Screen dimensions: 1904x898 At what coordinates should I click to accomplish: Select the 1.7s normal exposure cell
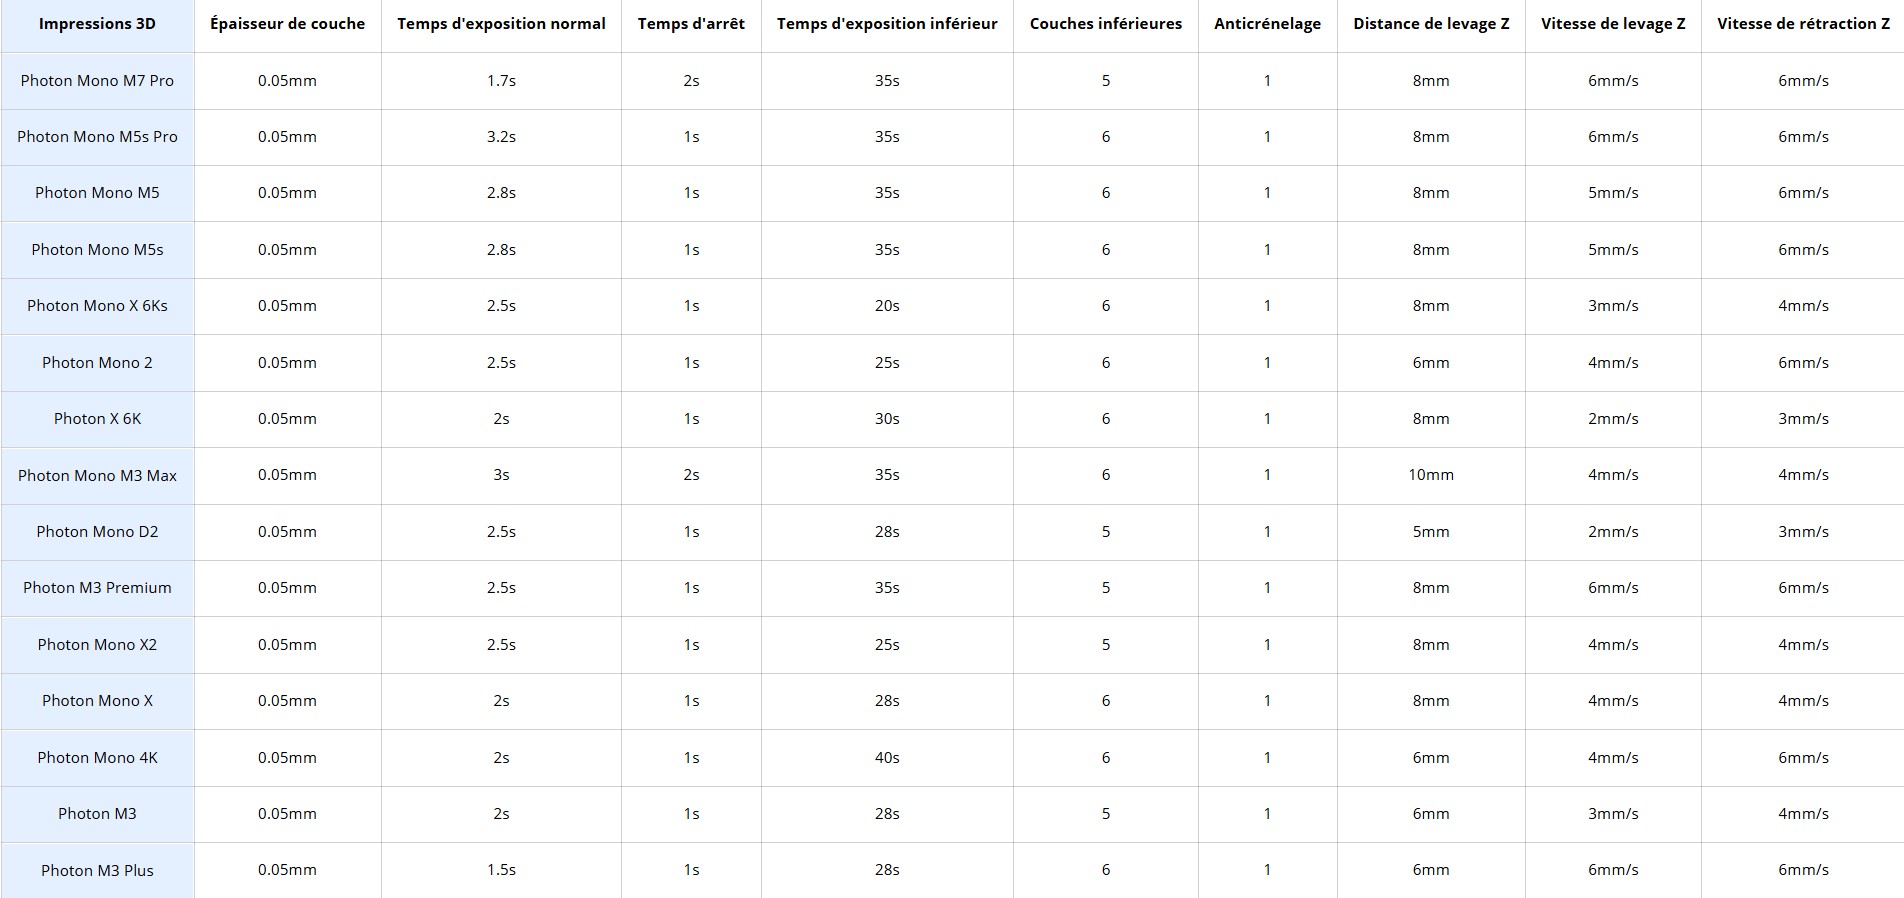[x=501, y=81]
